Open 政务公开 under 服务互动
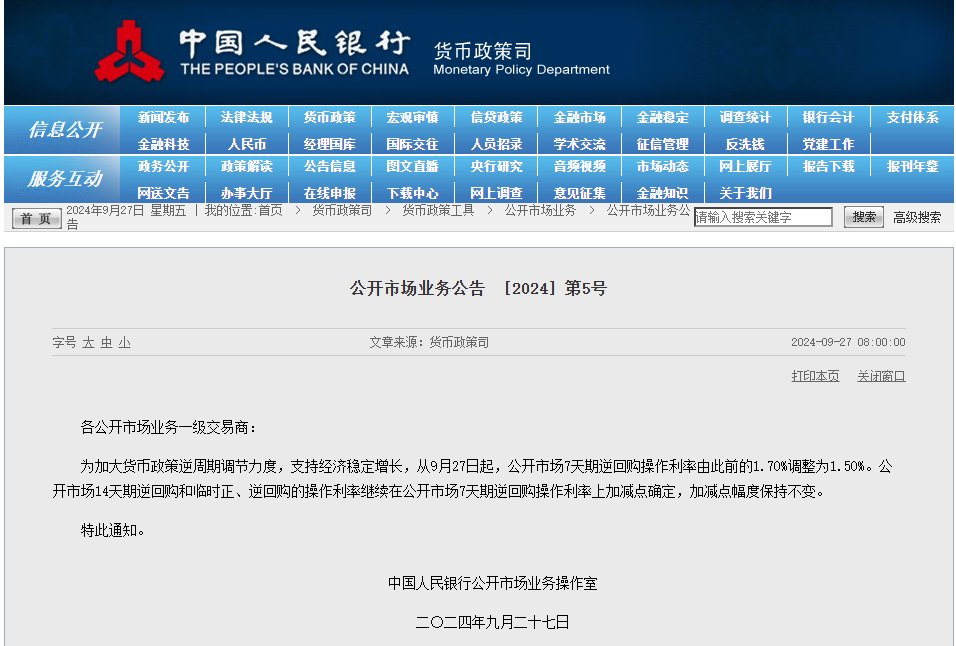Screen dimensions: 956x646 tap(163, 166)
